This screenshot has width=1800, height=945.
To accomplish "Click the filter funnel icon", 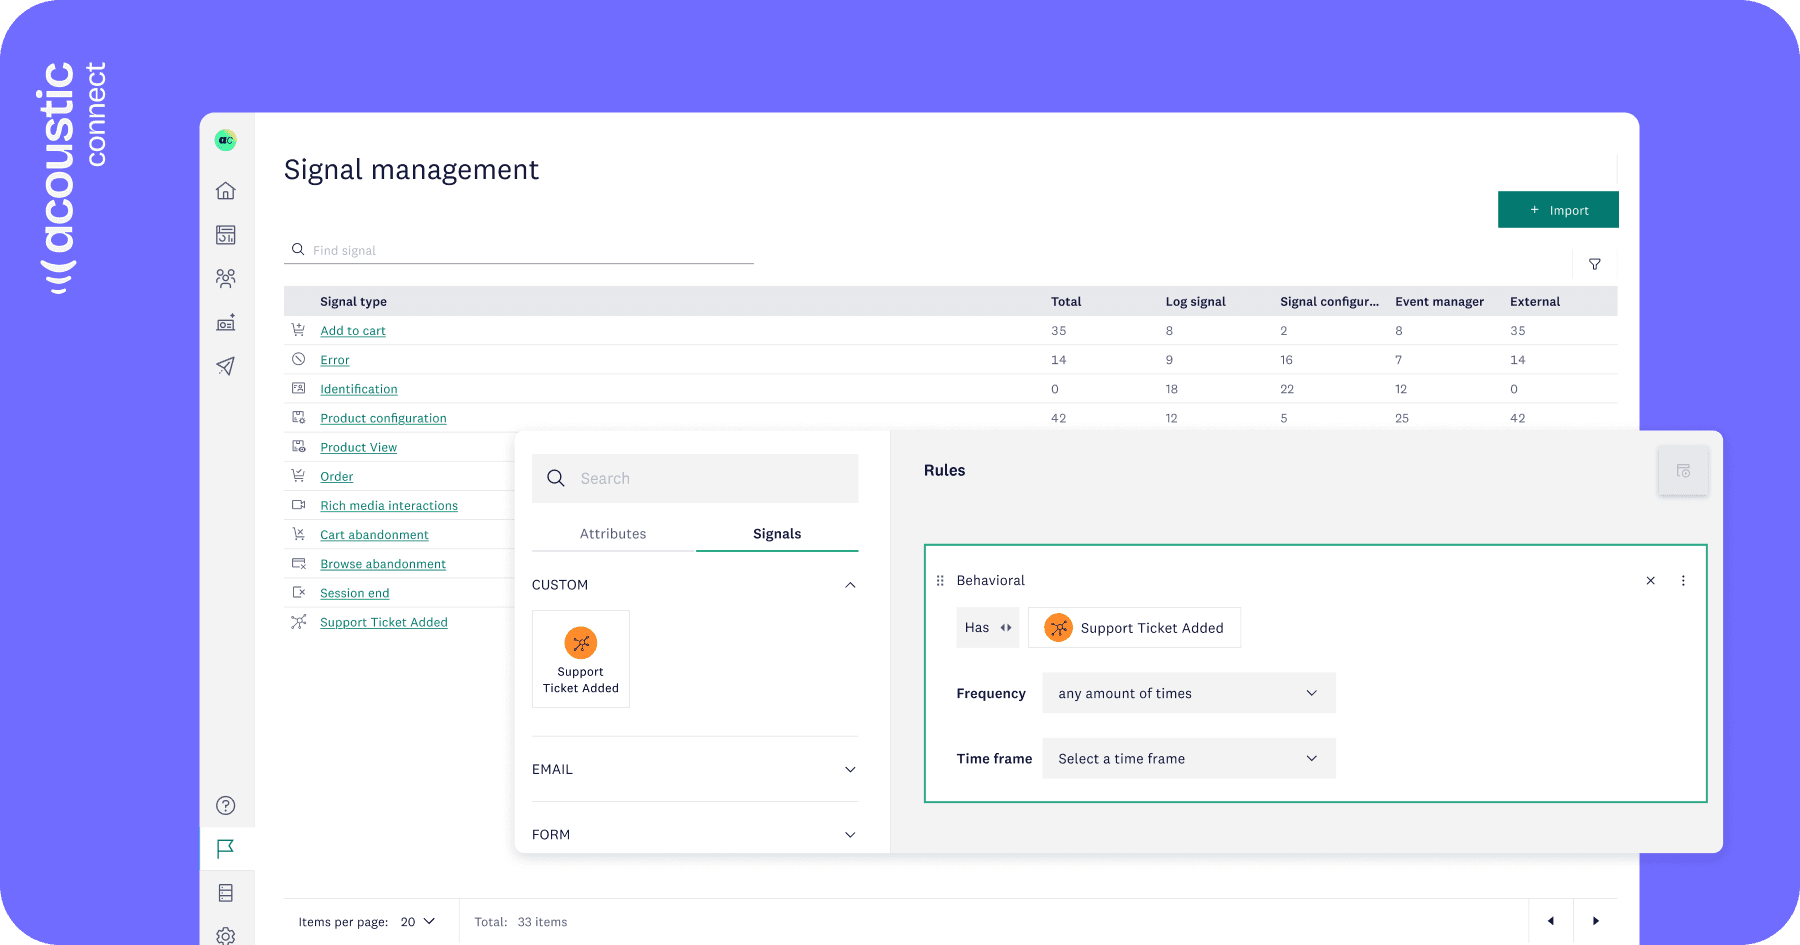I will (1595, 265).
